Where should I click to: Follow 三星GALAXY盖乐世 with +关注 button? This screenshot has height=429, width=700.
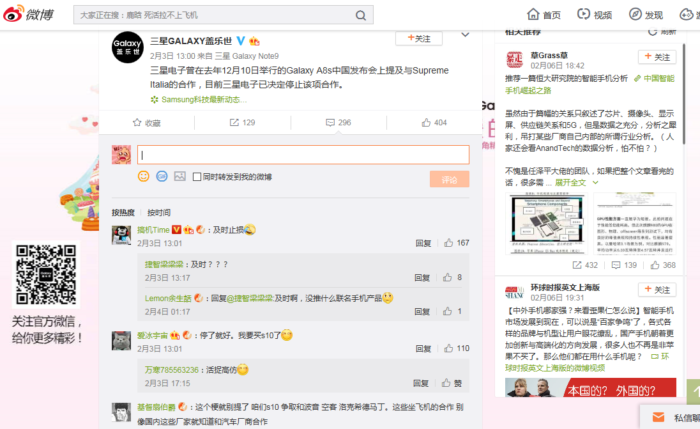click(419, 39)
